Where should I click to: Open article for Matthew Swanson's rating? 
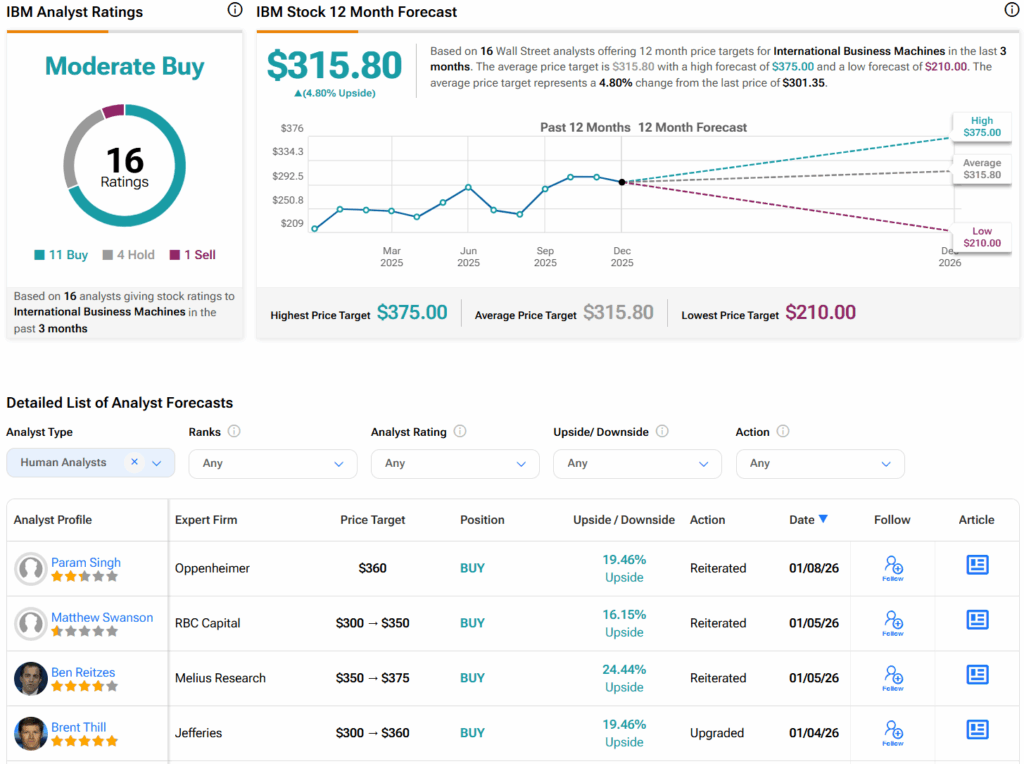[977, 620]
